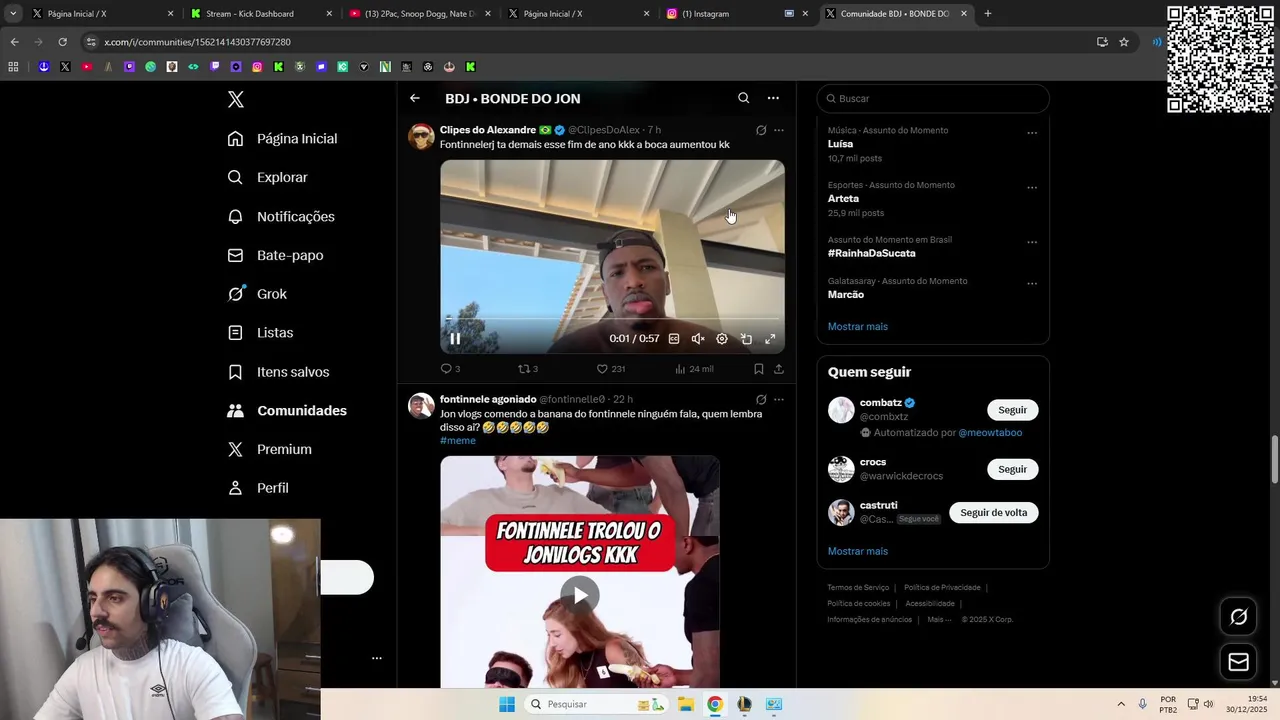The width and height of the screenshot is (1280, 720).
Task: Open Grok action on Clipes do Alexandre post
Action: pyautogui.click(x=761, y=130)
